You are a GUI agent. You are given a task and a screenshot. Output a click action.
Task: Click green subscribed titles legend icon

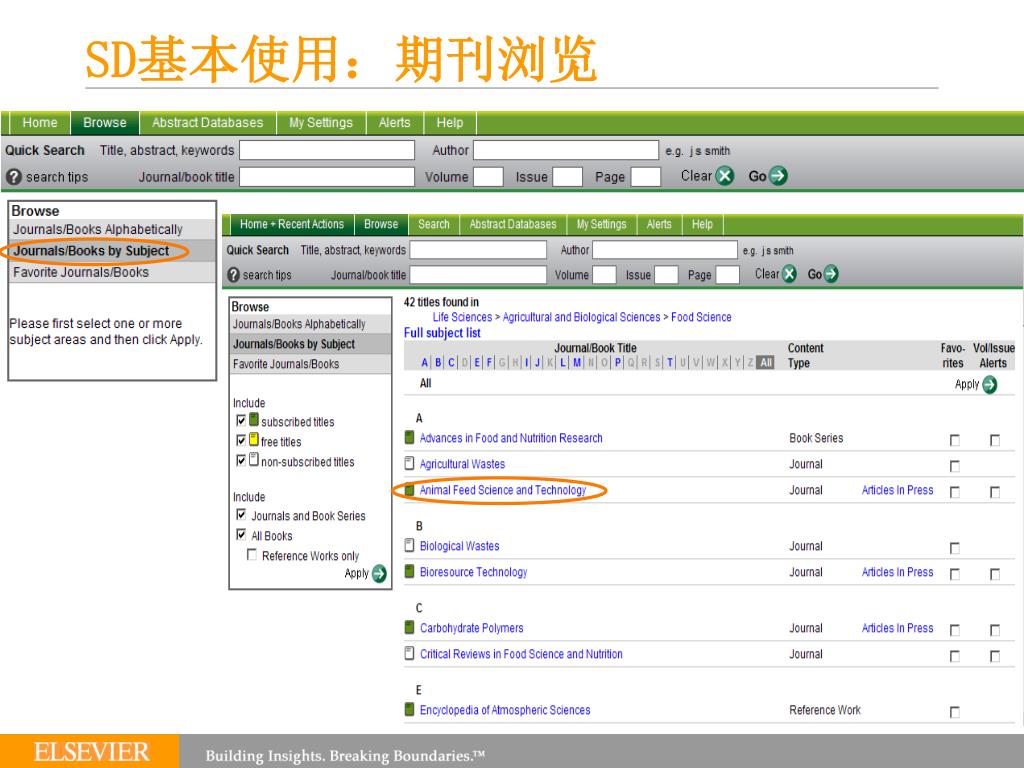(254, 420)
